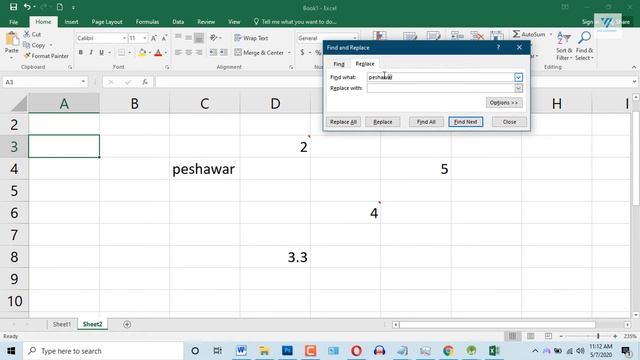Apply the red Font Color
The height and width of the screenshot is (360, 640).
tap(158, 52)
